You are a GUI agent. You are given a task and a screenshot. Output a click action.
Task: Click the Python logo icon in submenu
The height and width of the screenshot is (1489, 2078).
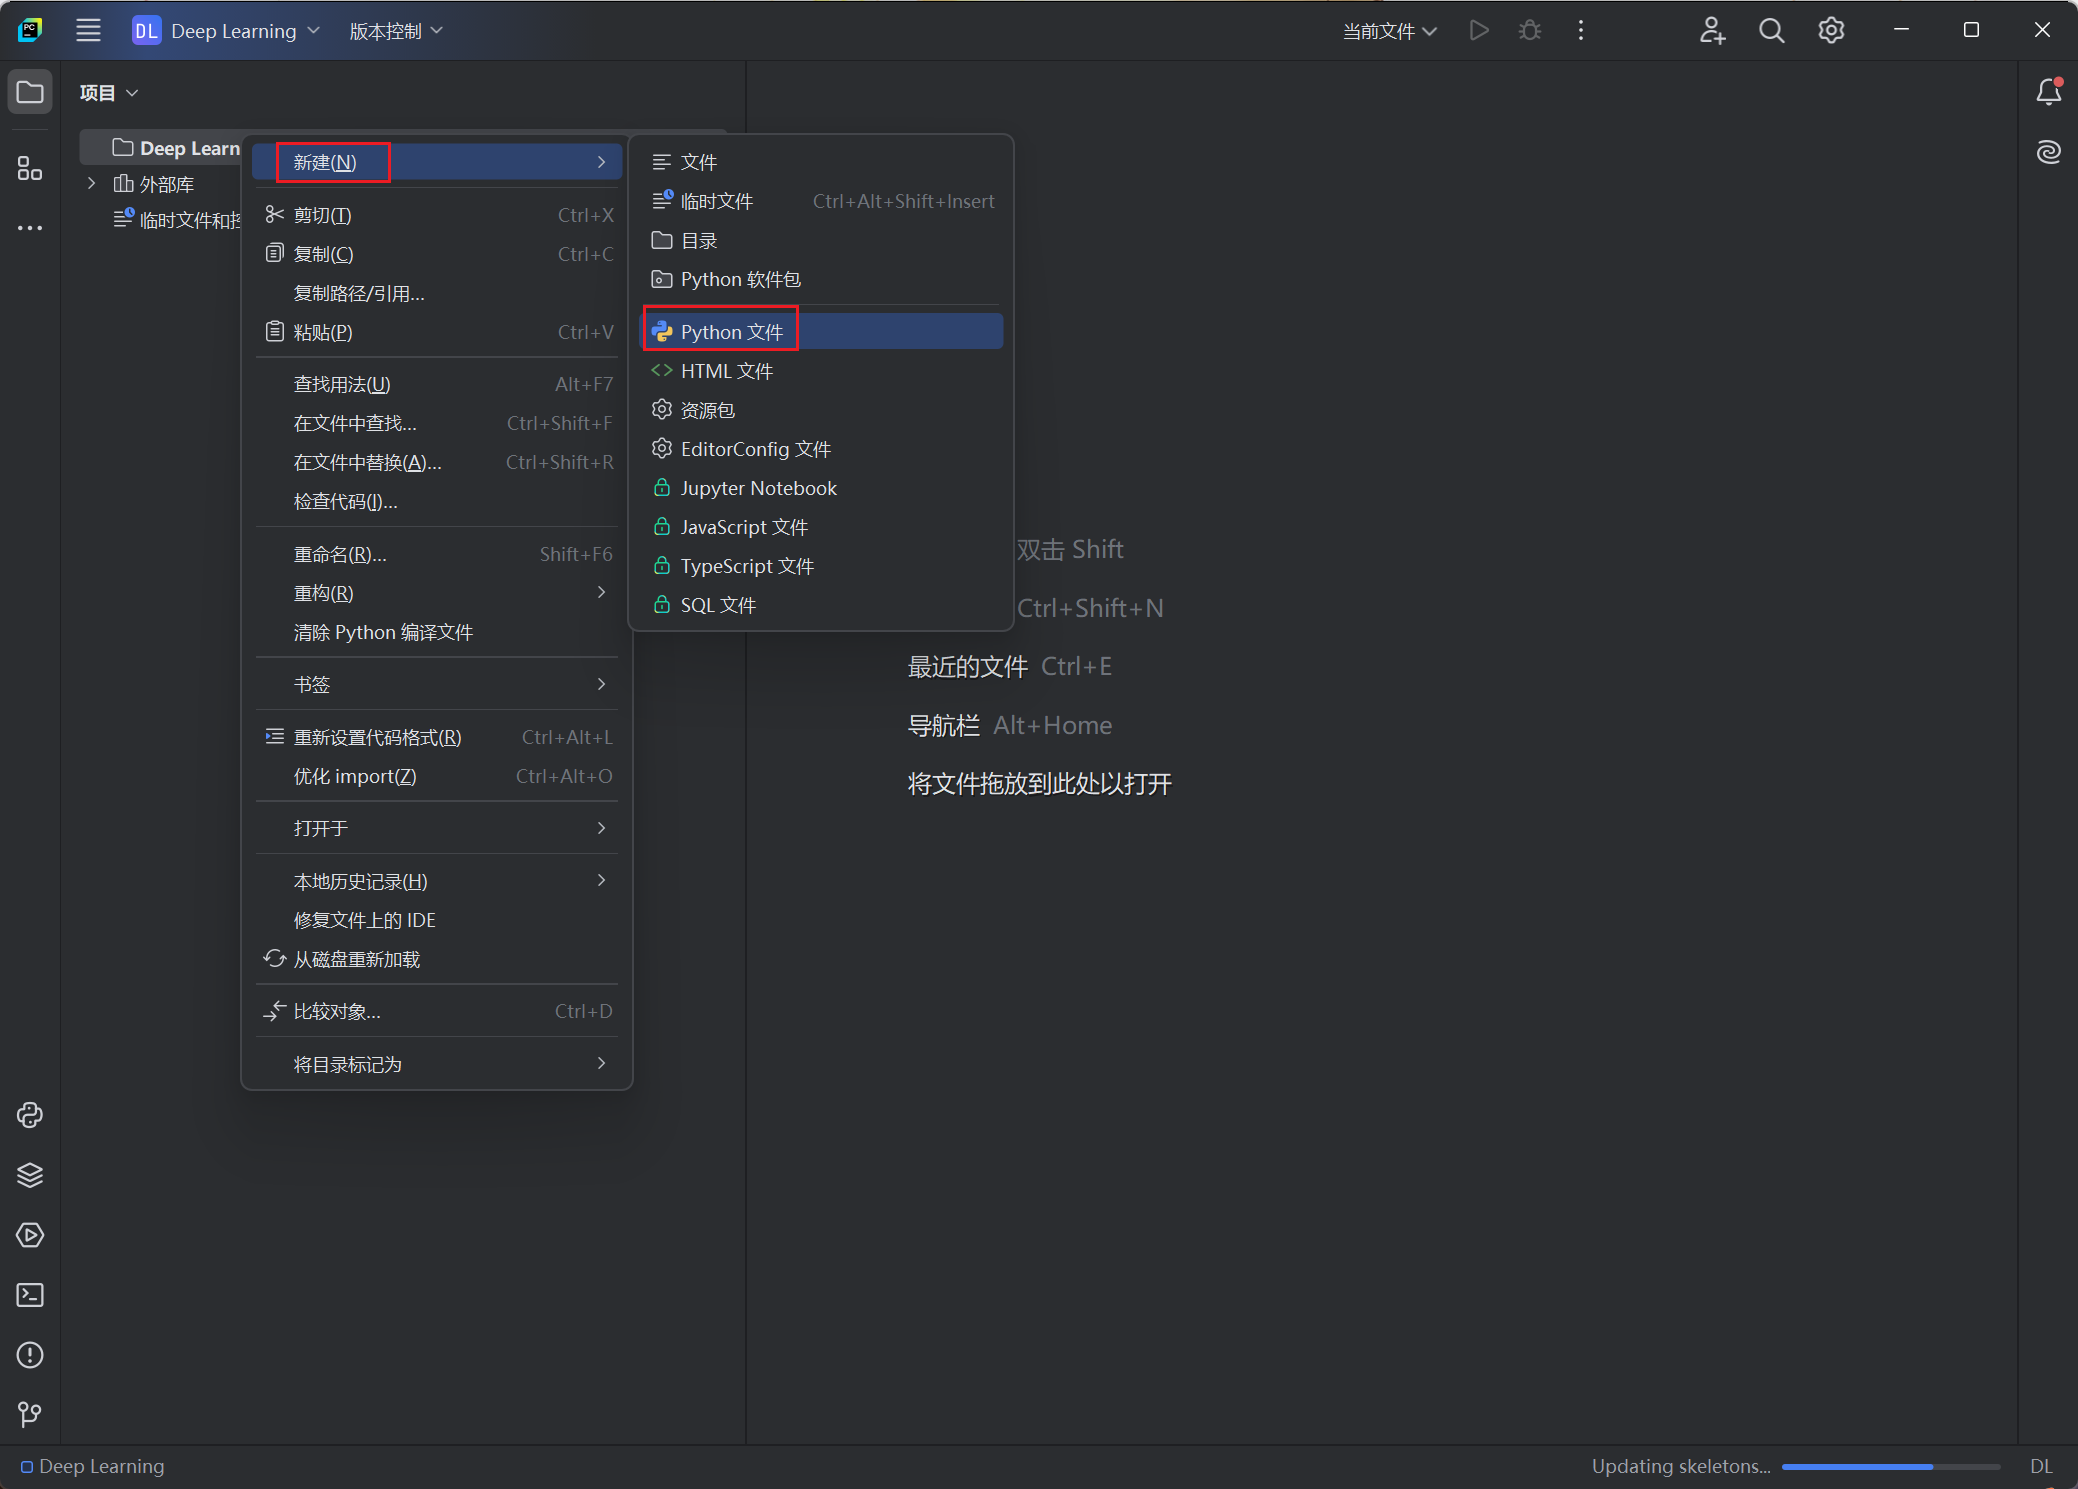click(x=662, y=332)
